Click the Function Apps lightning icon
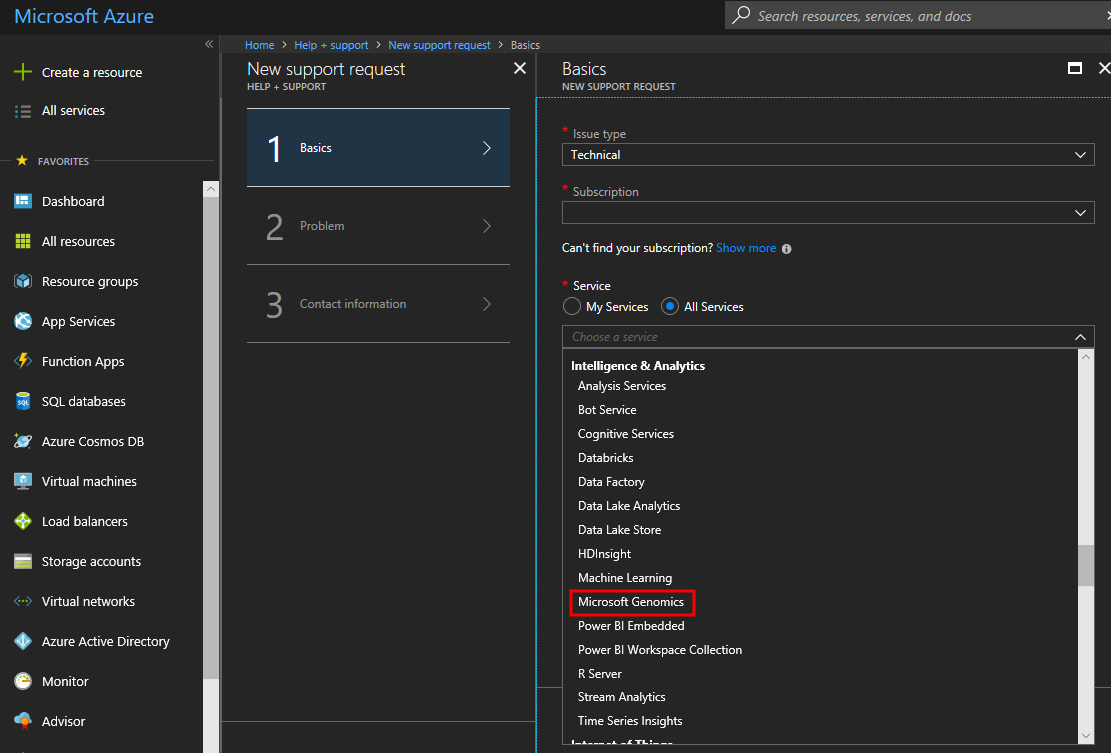The width and height of the screenshot is (1111, 753). (23, 361)
